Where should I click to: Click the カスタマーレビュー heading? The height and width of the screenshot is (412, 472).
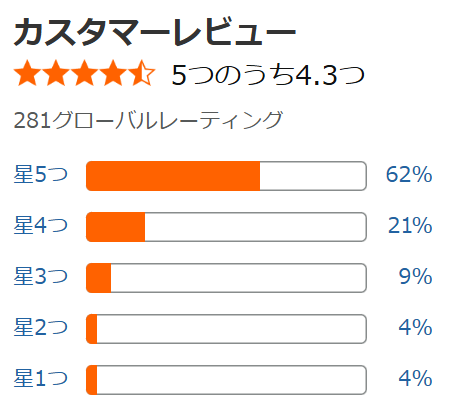pos(155,31)
